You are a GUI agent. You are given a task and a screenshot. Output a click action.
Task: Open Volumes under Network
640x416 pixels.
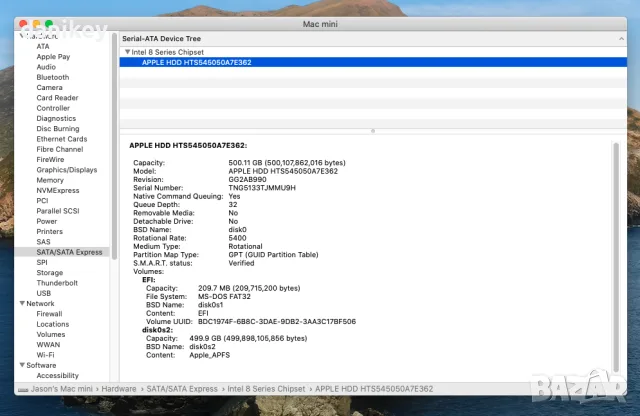51,334
